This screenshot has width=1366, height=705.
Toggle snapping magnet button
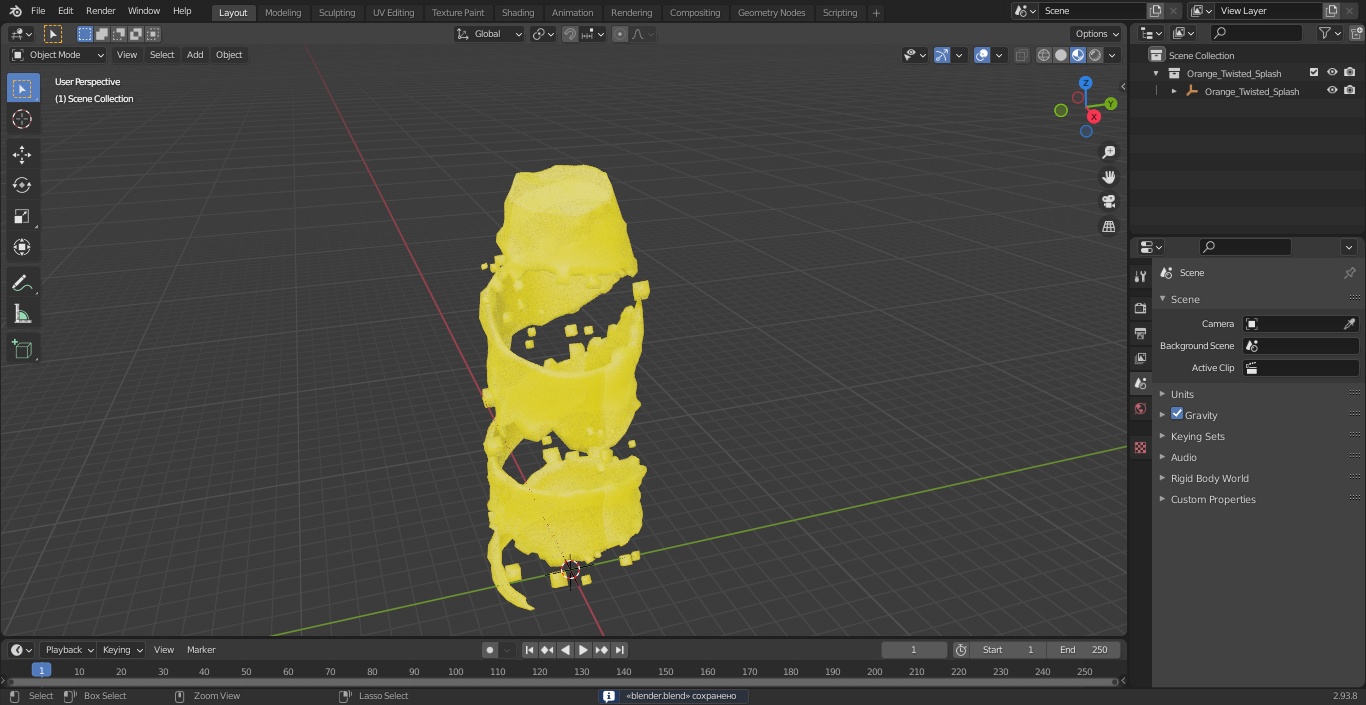569,34
